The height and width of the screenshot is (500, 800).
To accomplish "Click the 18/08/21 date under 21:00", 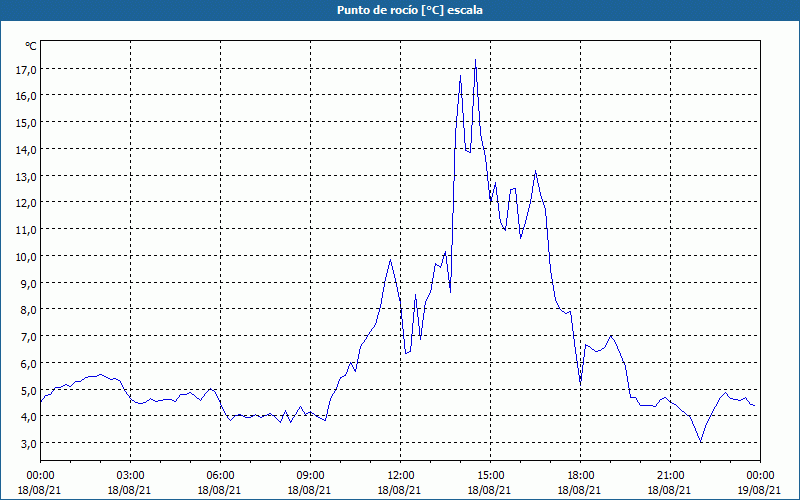I will pyautogui.click(x=669, y=490).
